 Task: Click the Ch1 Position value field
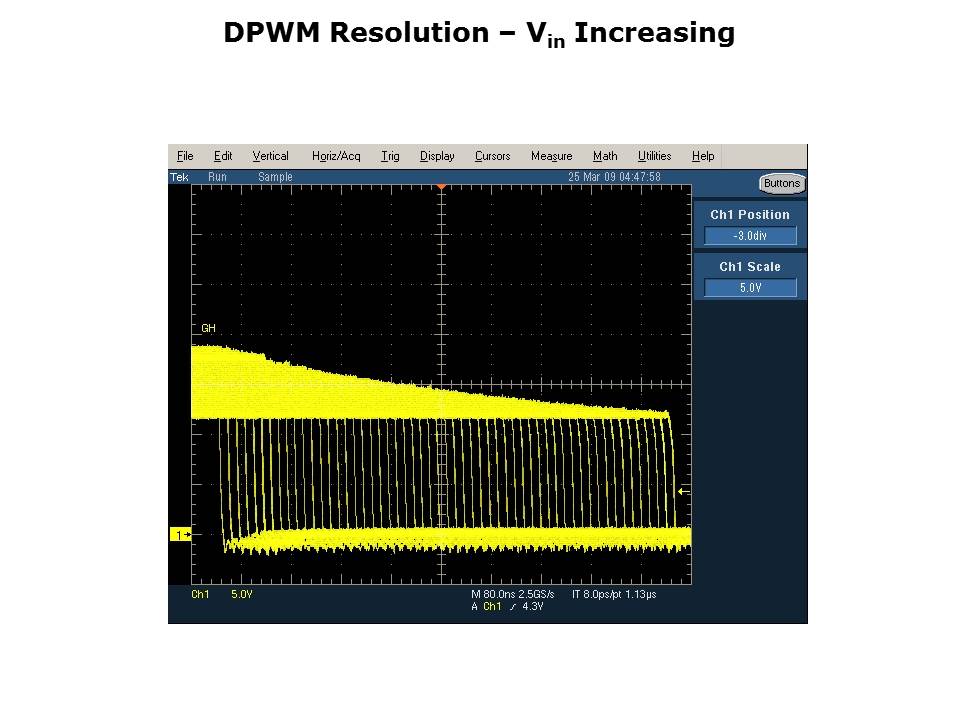(x=750, y=236)
